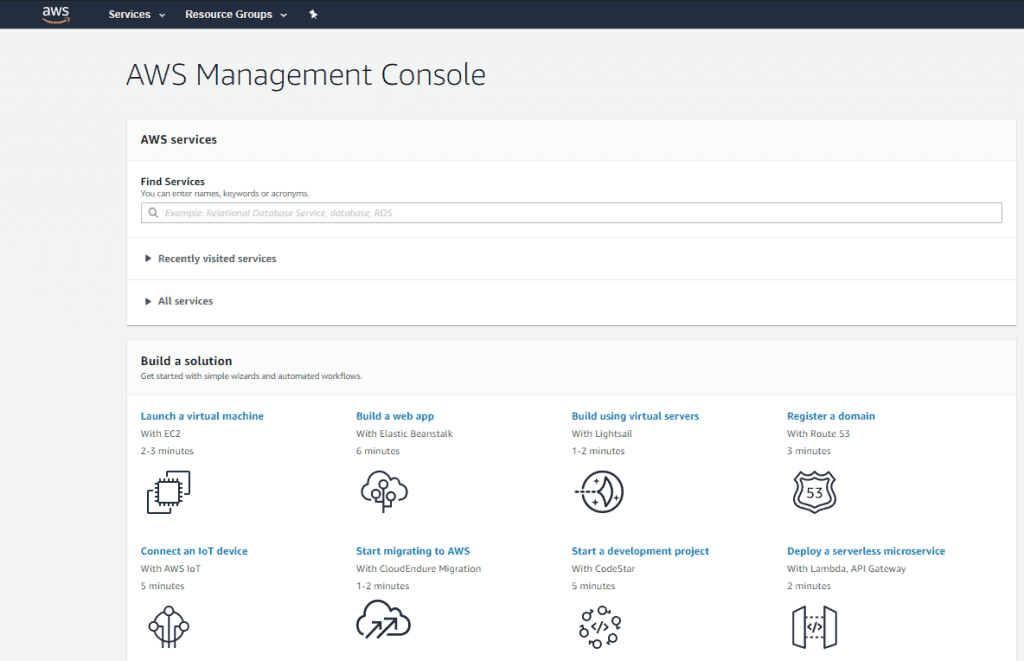
Task: Click the Route 53 shield icon
Action: coord(814,492)
